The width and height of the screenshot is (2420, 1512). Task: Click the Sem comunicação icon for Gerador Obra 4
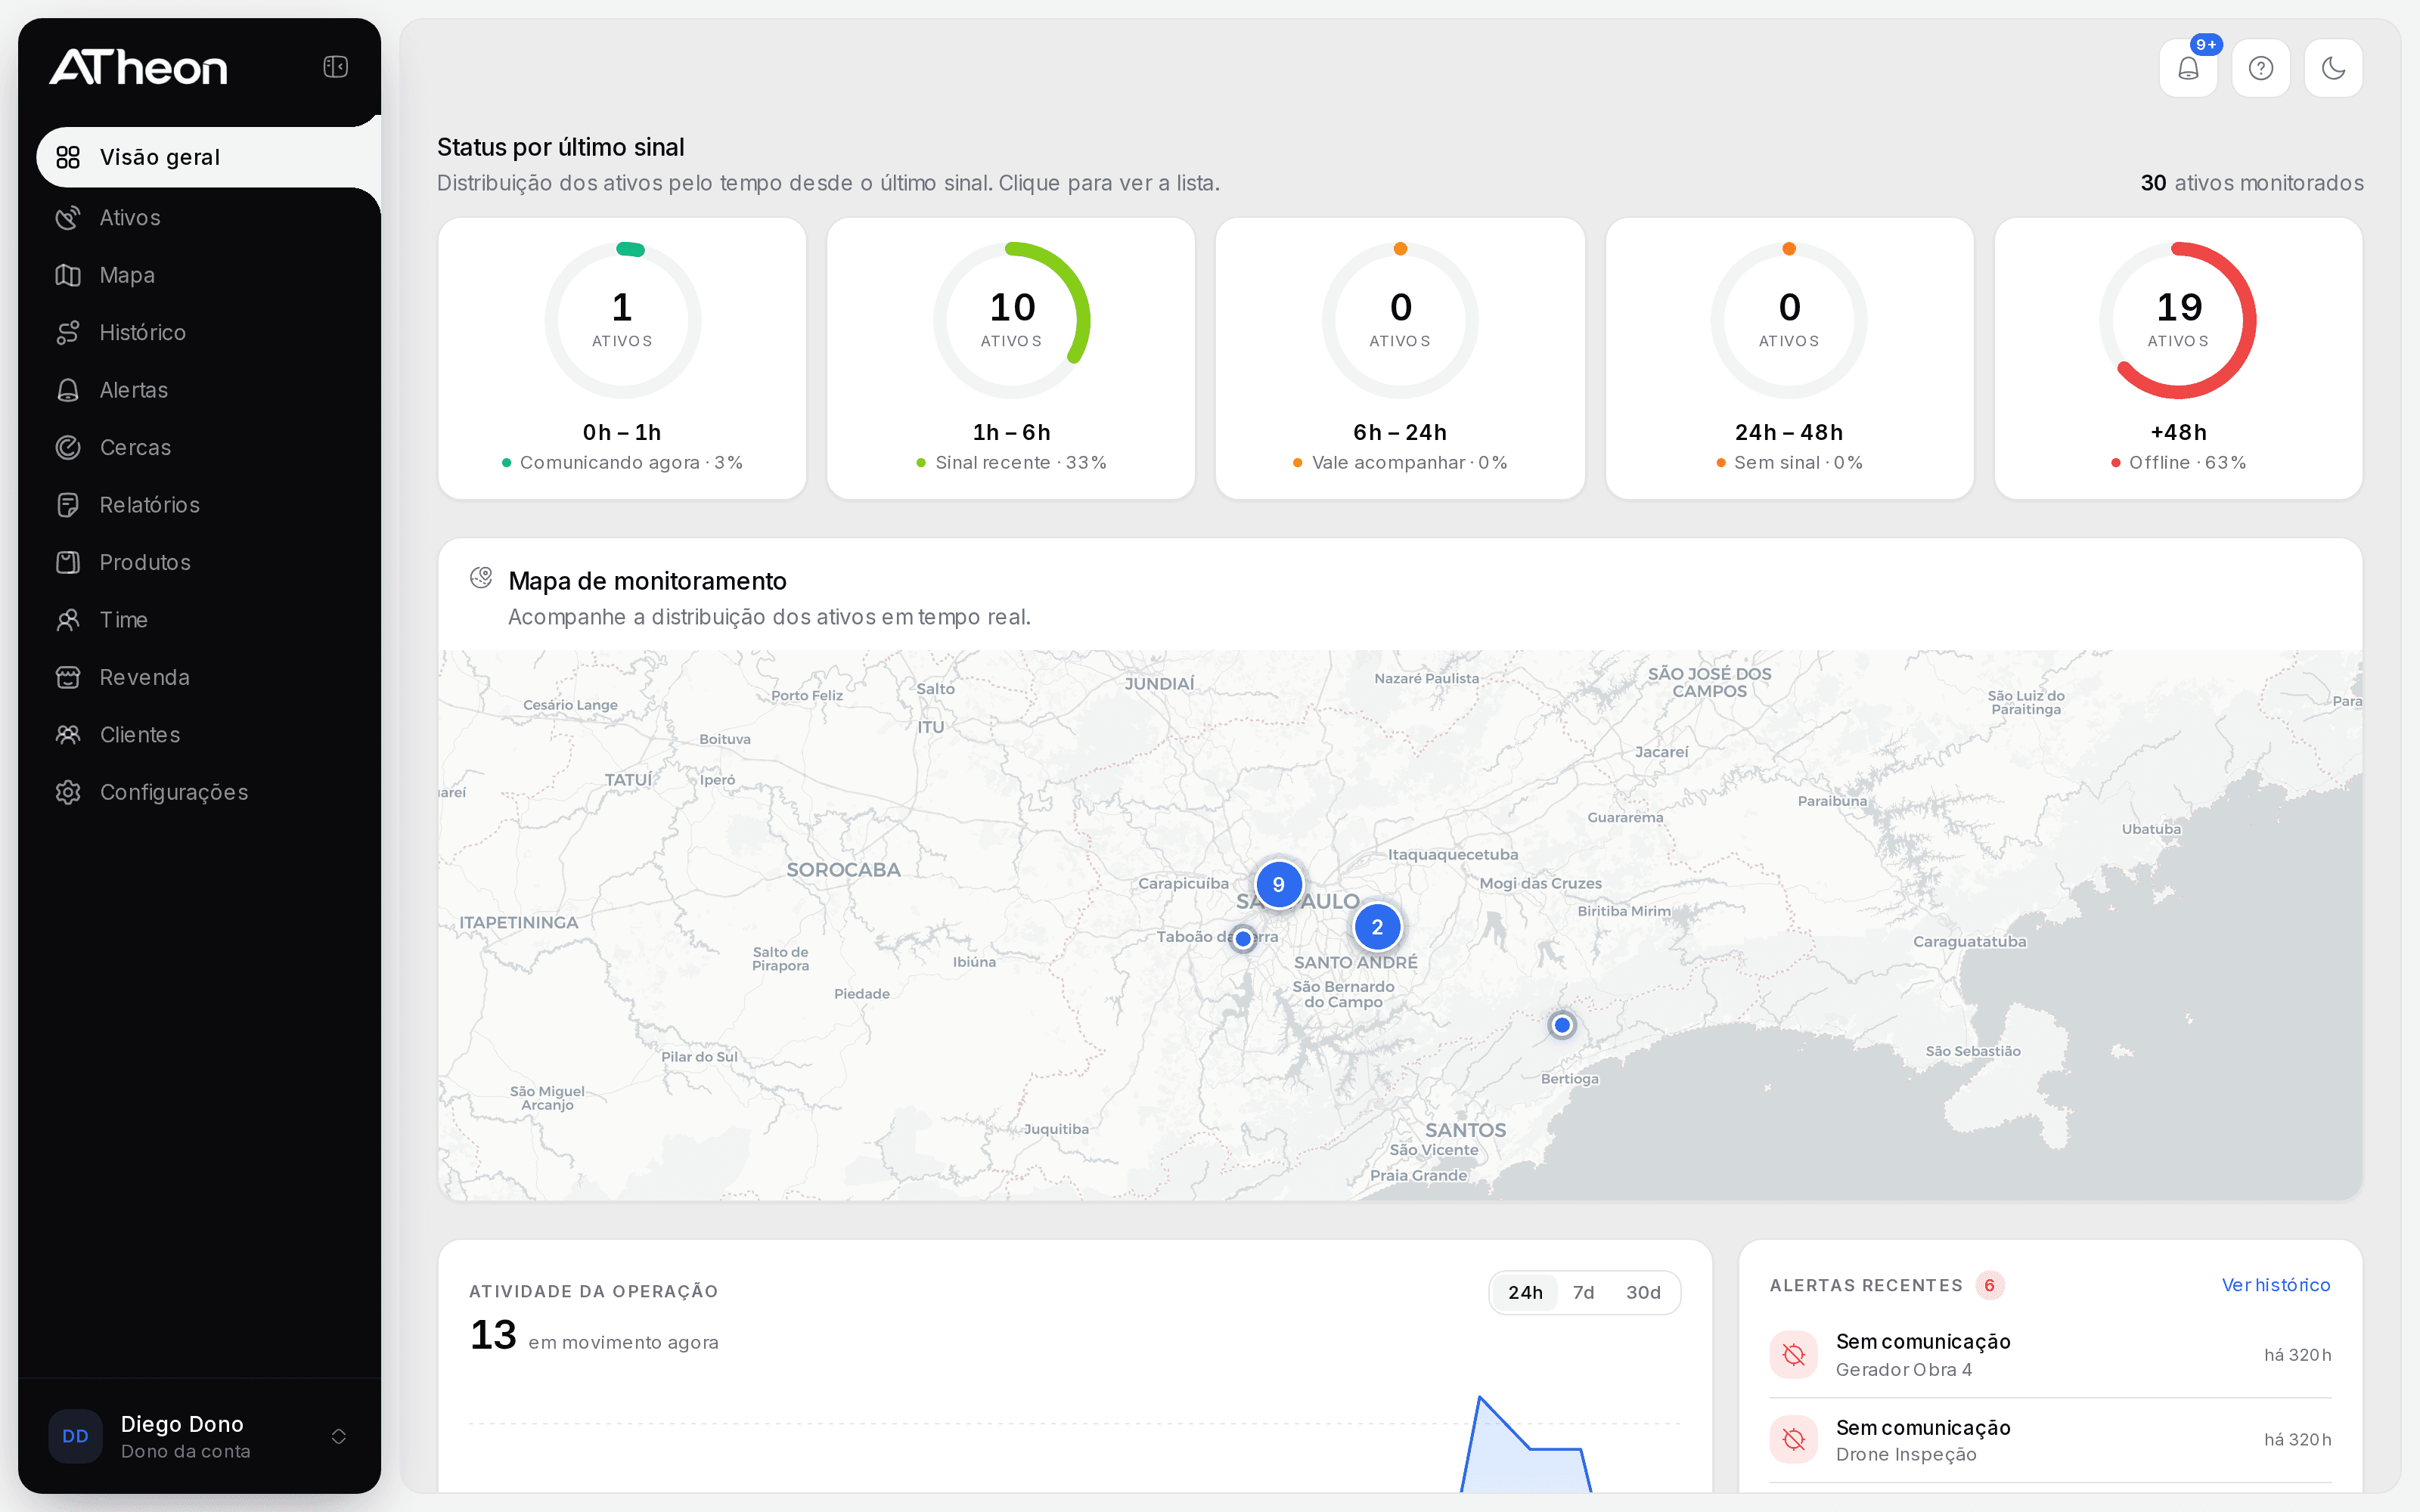1794,1355
